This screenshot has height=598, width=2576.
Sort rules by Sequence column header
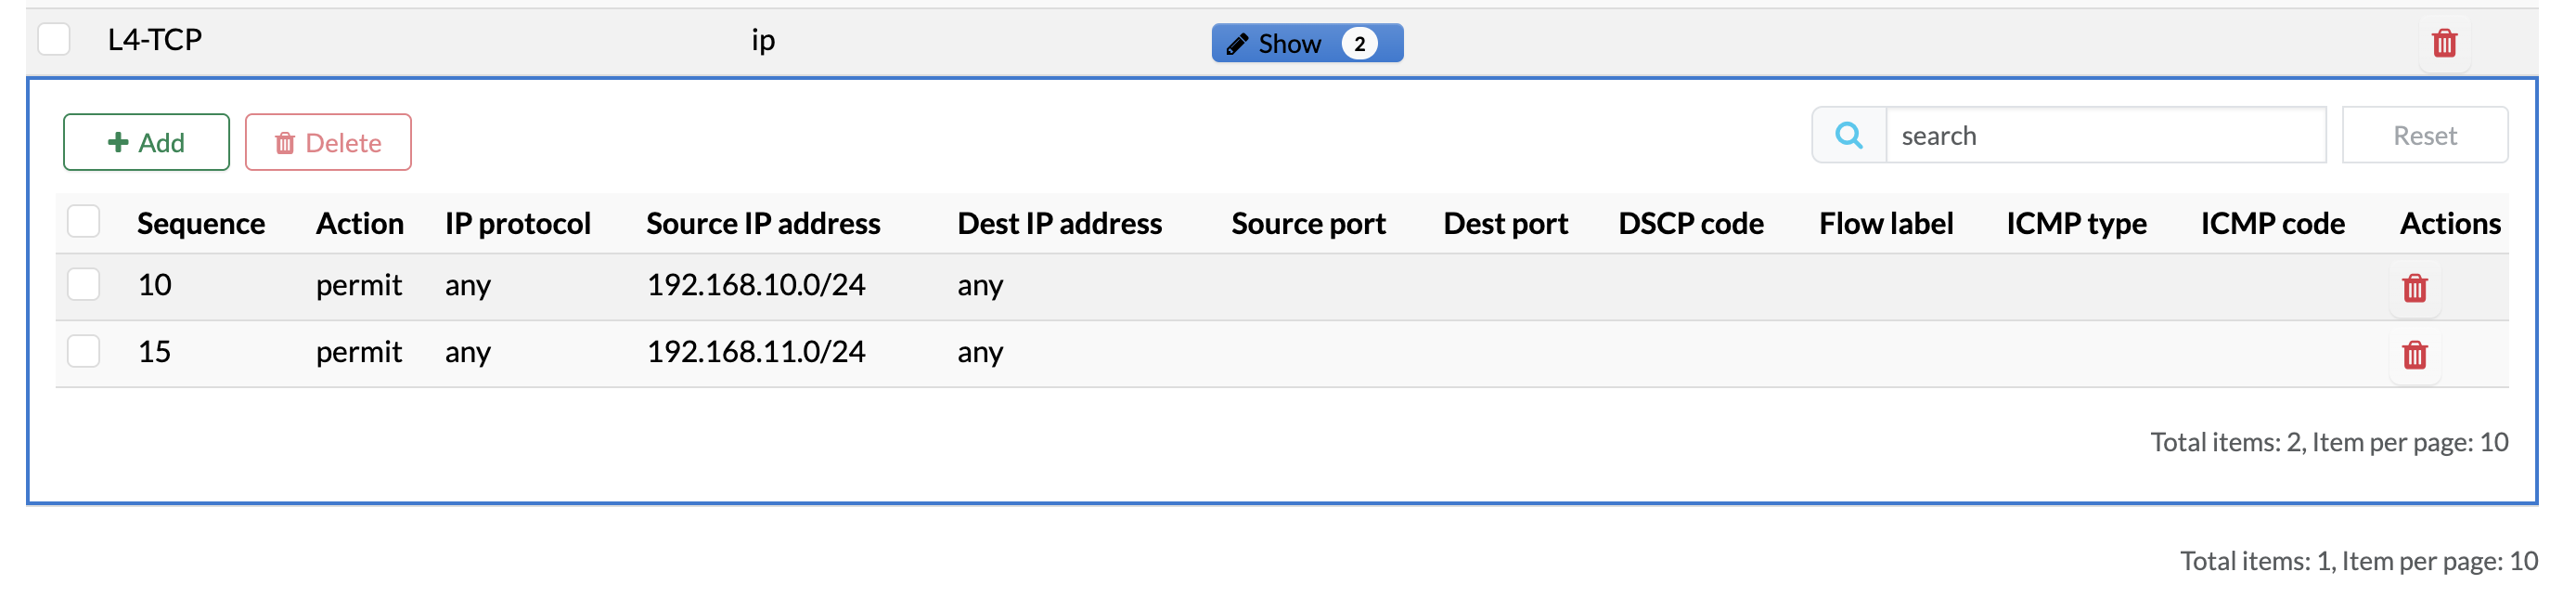point(201,223)
